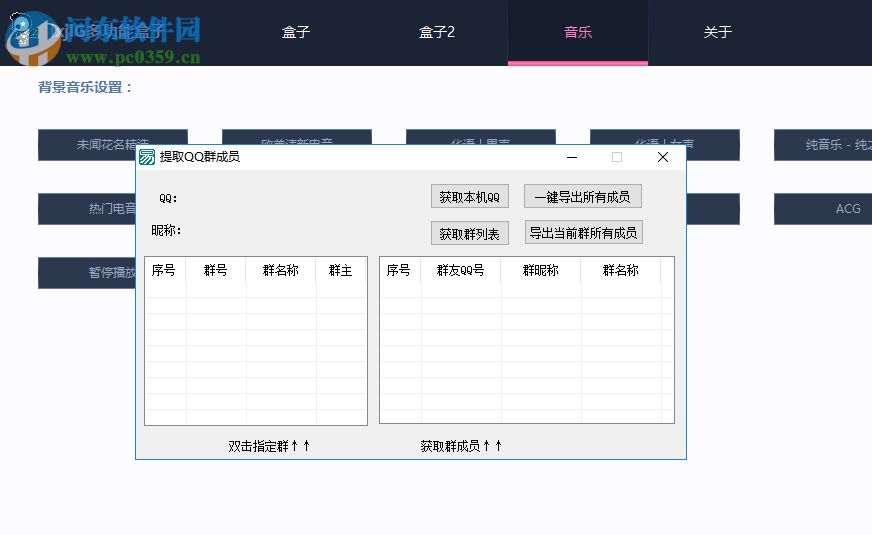Viewport: 872px width, 535px height.
Task: Click the ACG music category button
Action: pos(823,209)
